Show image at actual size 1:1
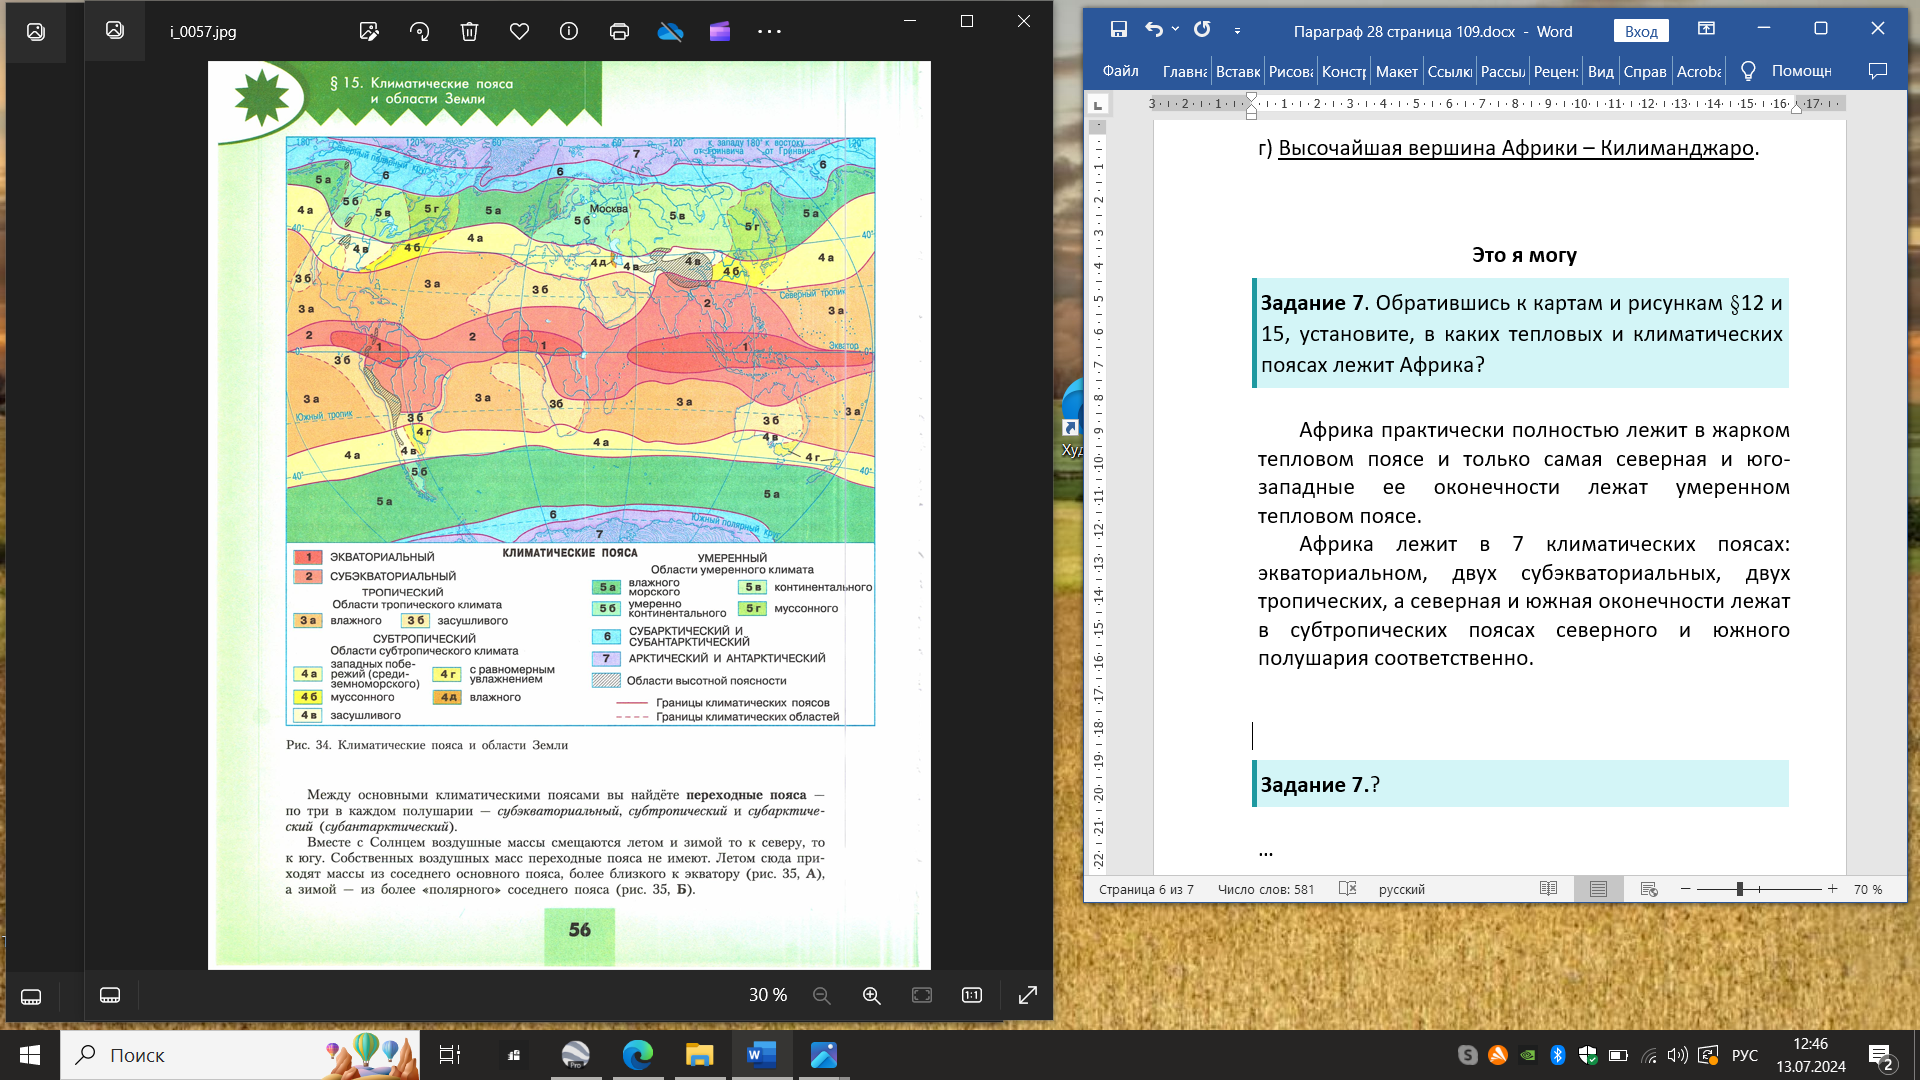Viewport: 1920px width, 1080px height. pyautogui.click(x=972, y=995)
